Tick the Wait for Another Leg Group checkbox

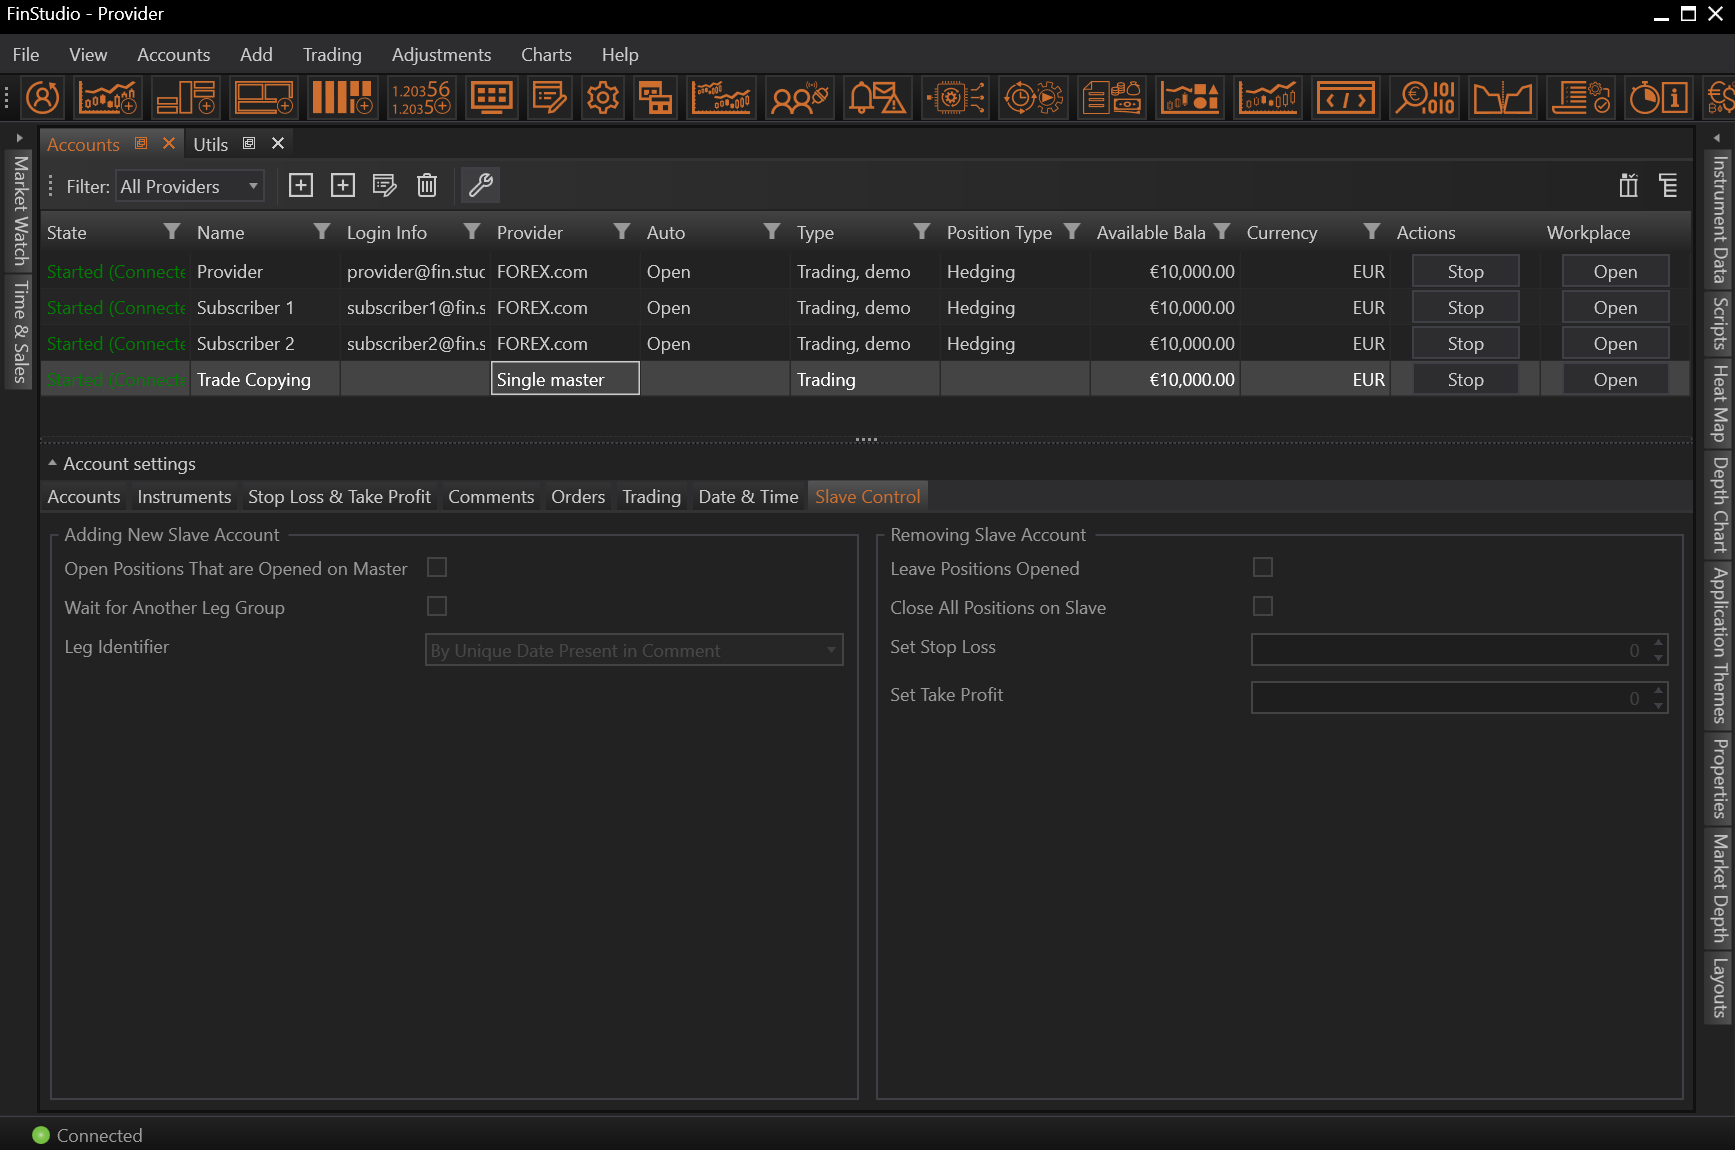(437, 607)
